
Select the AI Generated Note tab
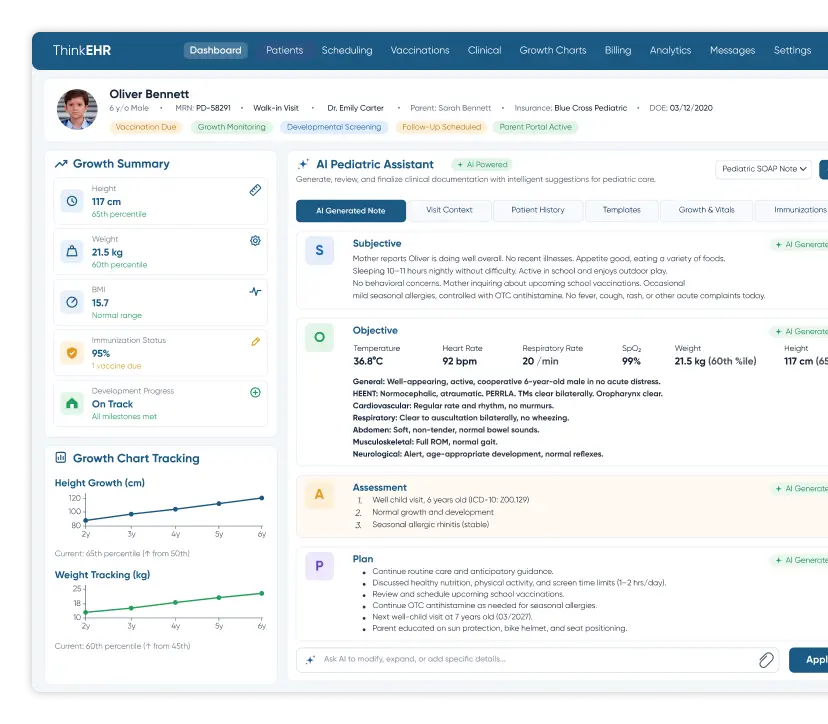click(x=351, y=211)
